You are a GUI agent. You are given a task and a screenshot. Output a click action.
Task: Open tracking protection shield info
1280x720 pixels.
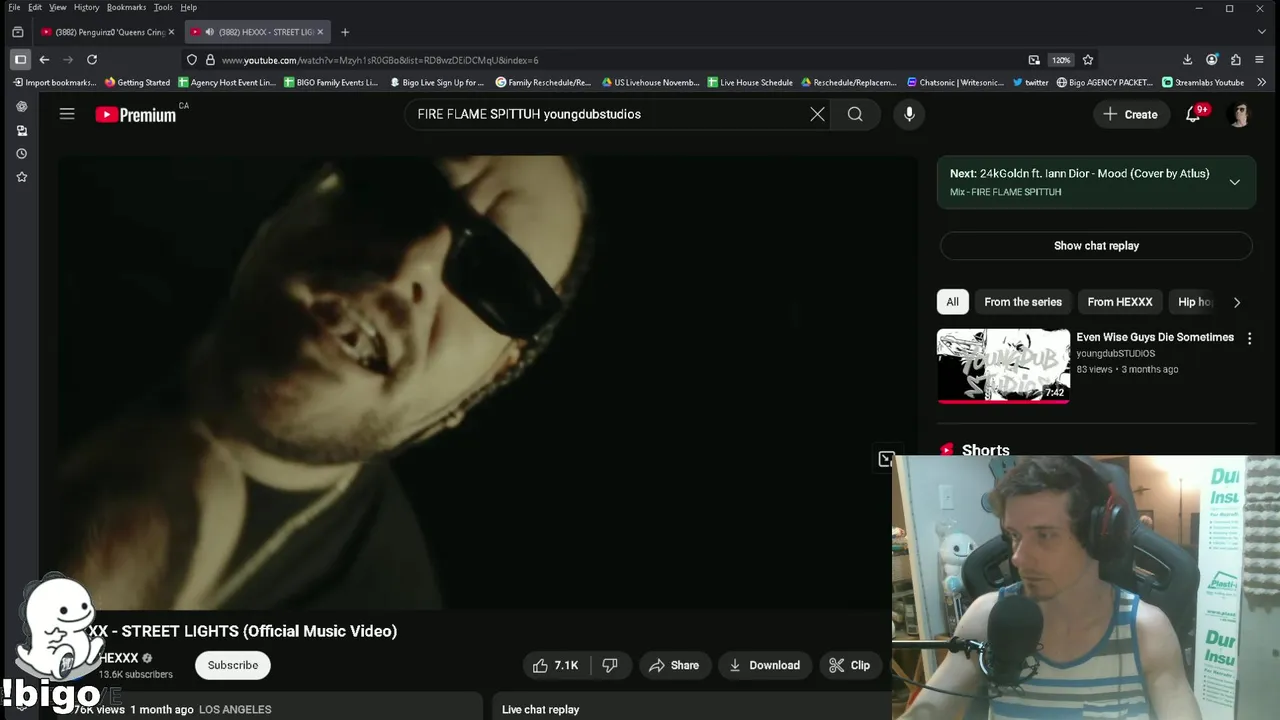(192, 60)
